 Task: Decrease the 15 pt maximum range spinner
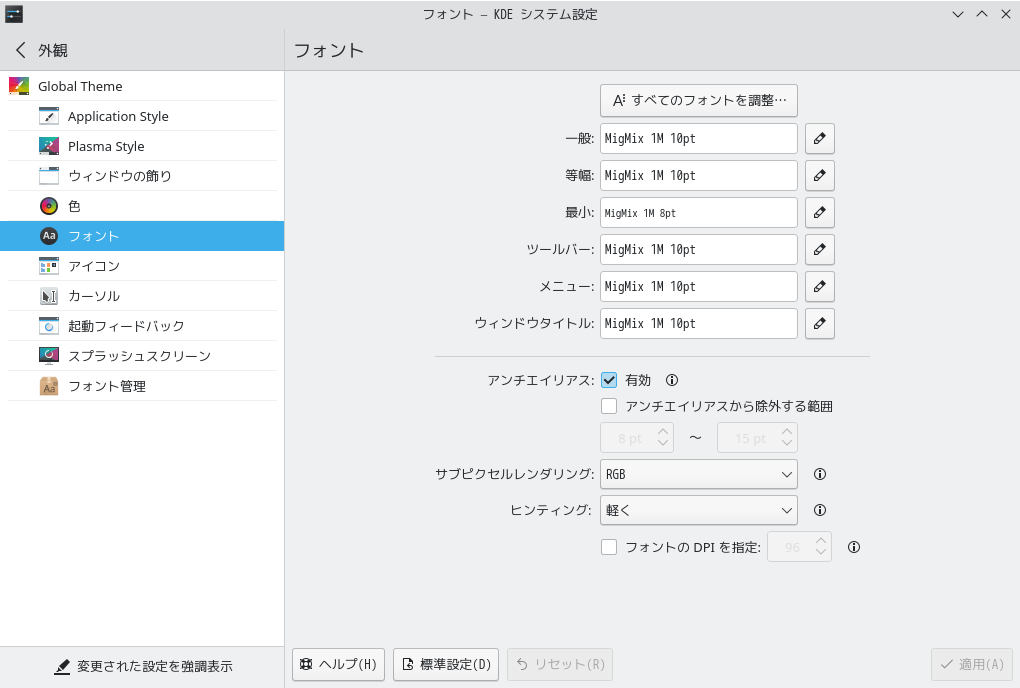[x=786, y=444]
